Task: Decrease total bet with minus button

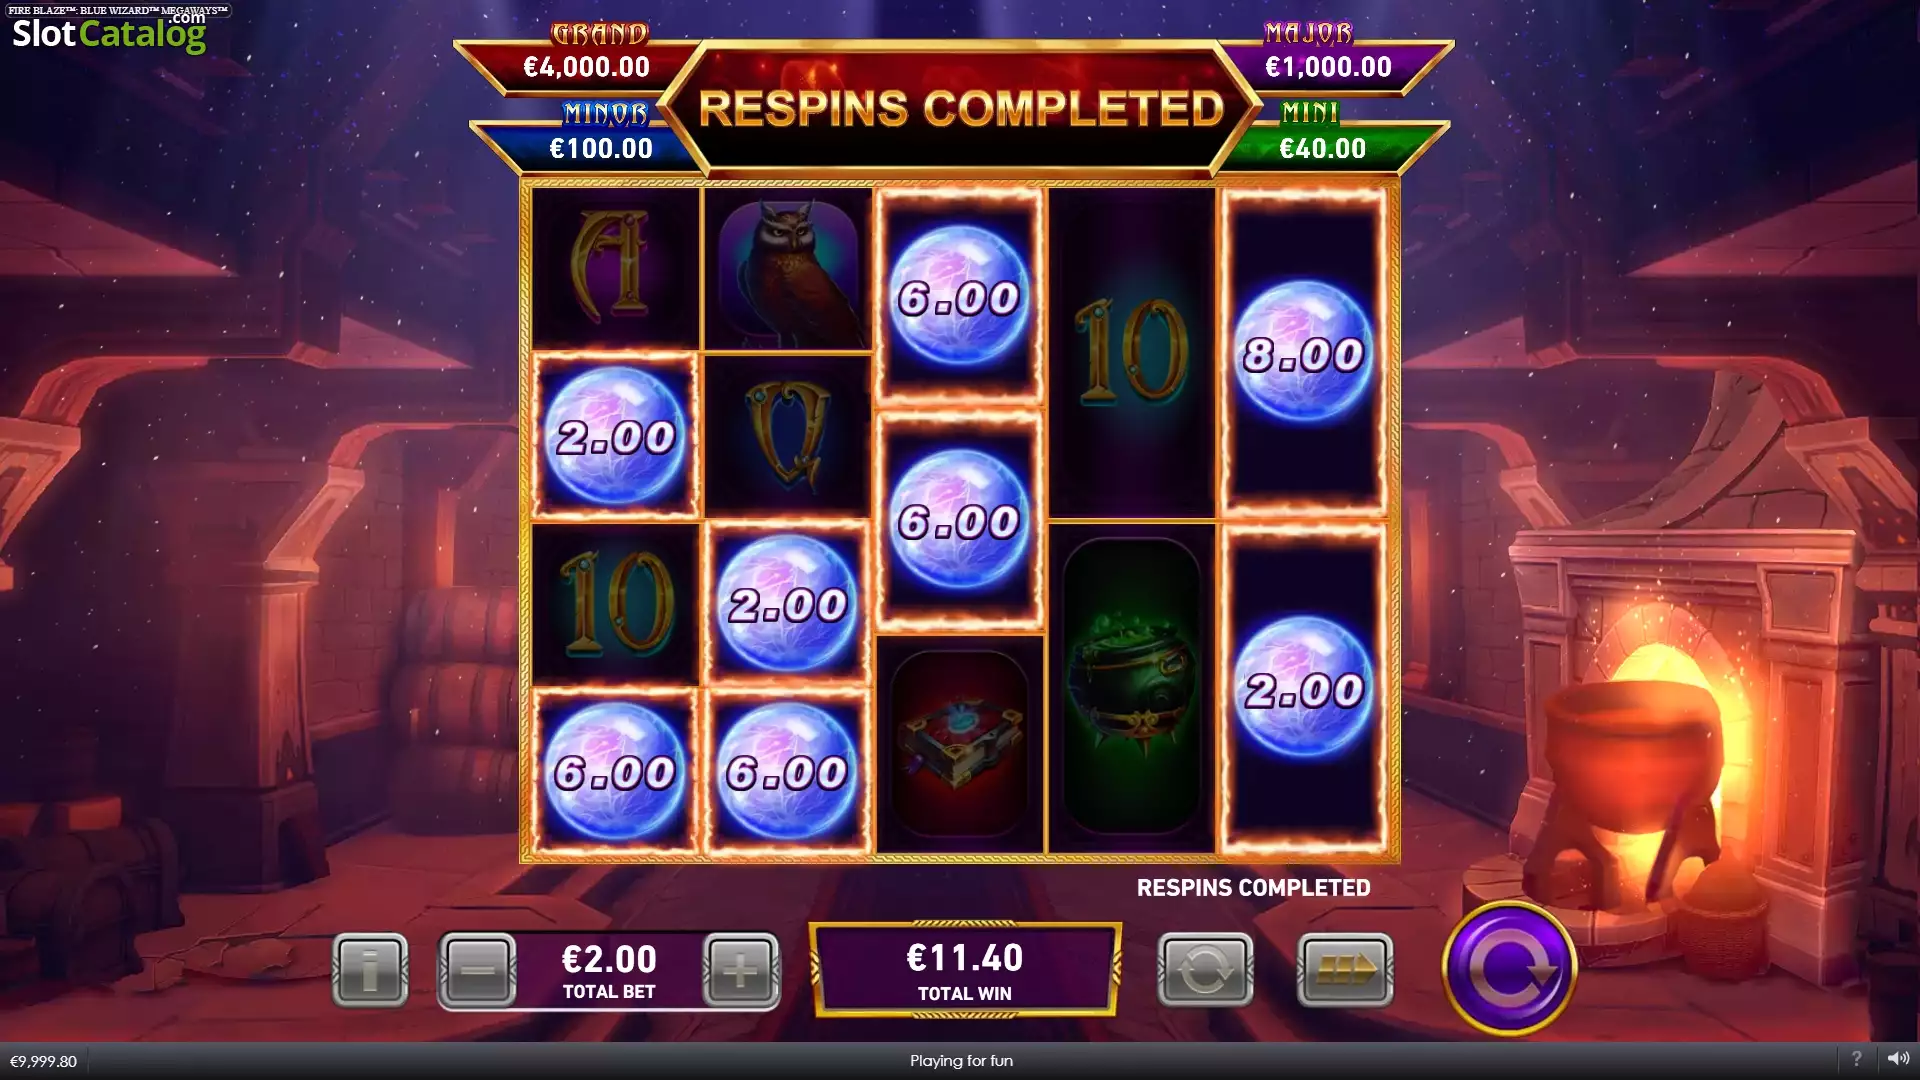Action: tap(478, 969)
